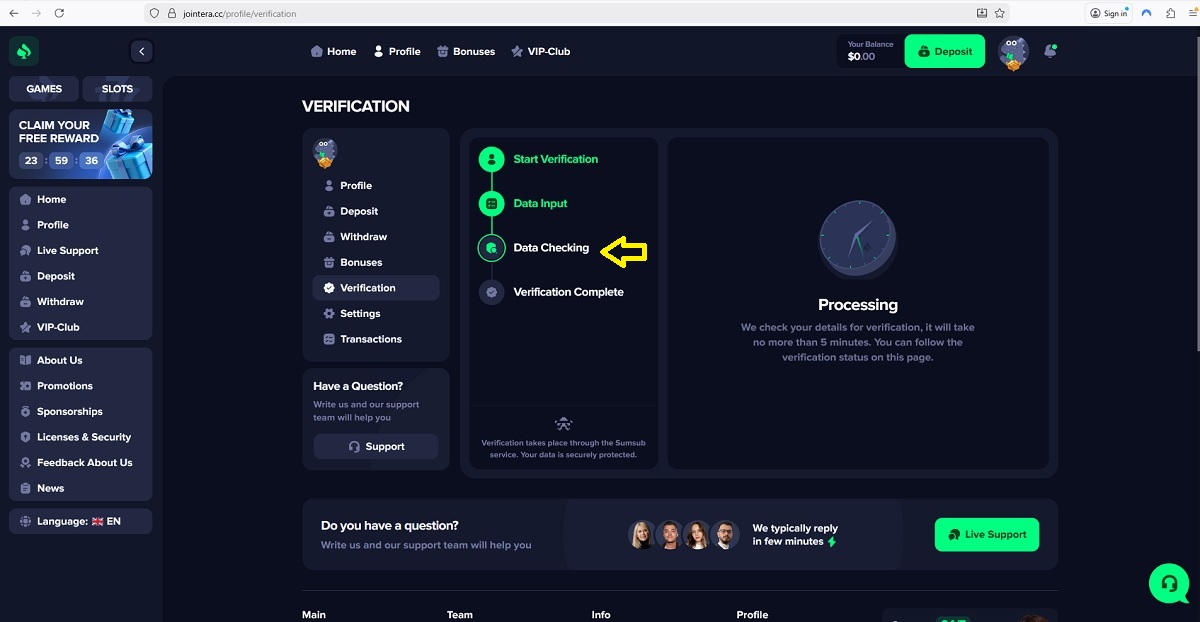
Task: Reload the page in the browser
Action: click(59, 13)
